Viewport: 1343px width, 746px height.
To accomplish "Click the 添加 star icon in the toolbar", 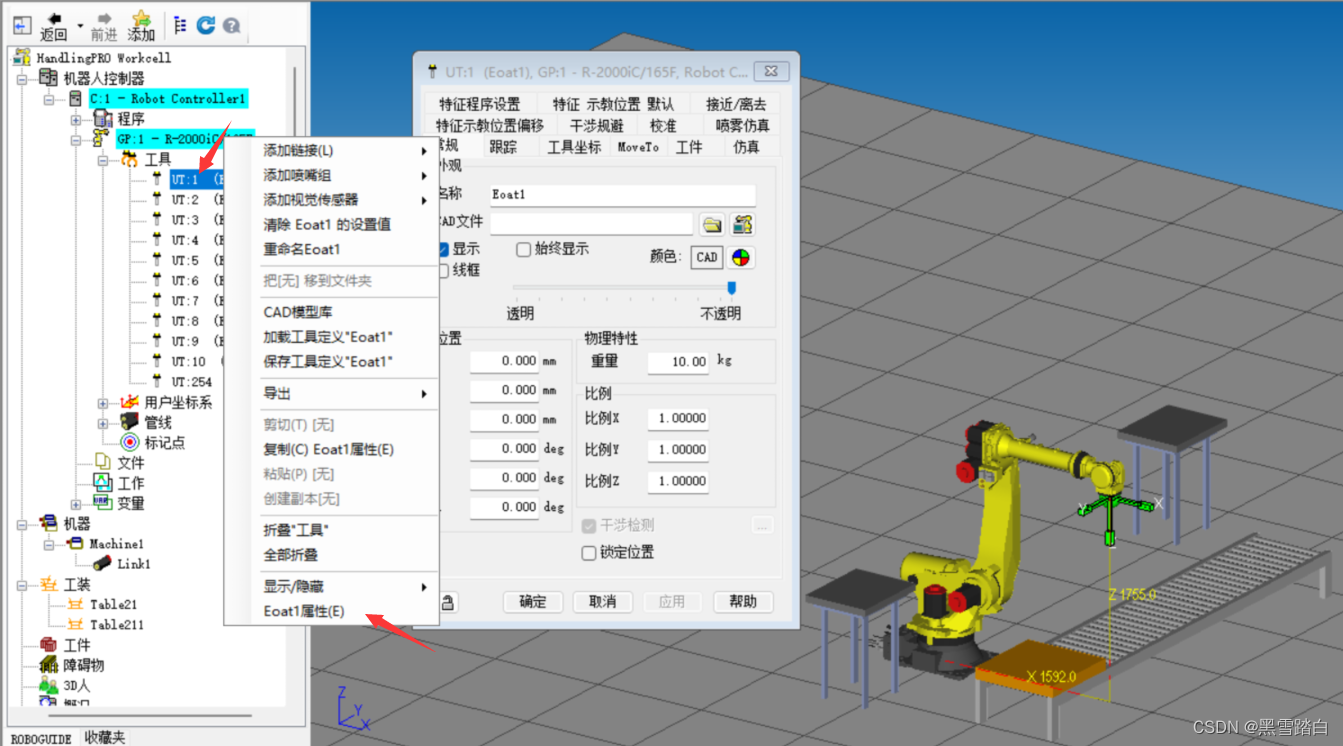I will point(140,20).
